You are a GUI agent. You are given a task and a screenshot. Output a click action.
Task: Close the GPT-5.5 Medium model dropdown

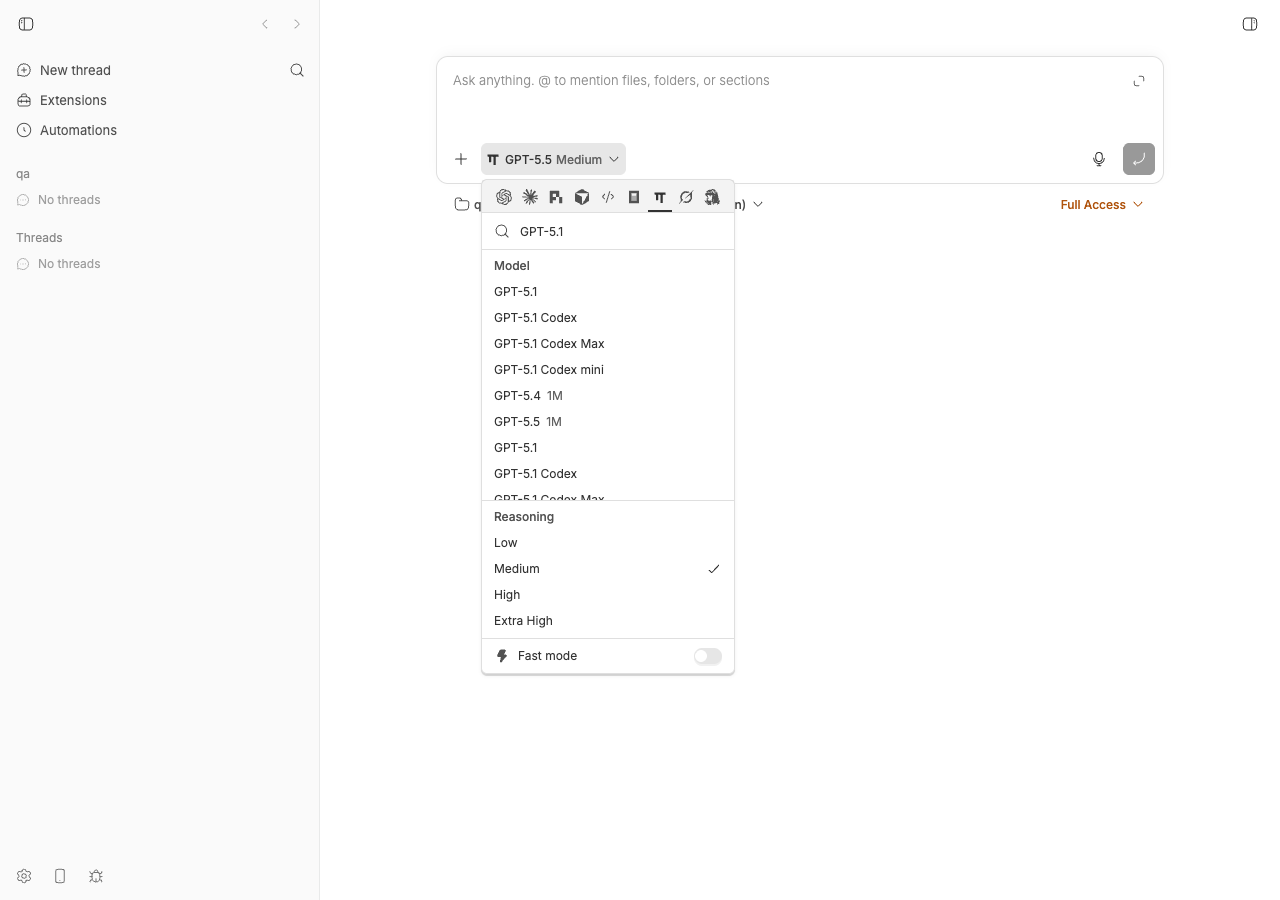point(553,159)
